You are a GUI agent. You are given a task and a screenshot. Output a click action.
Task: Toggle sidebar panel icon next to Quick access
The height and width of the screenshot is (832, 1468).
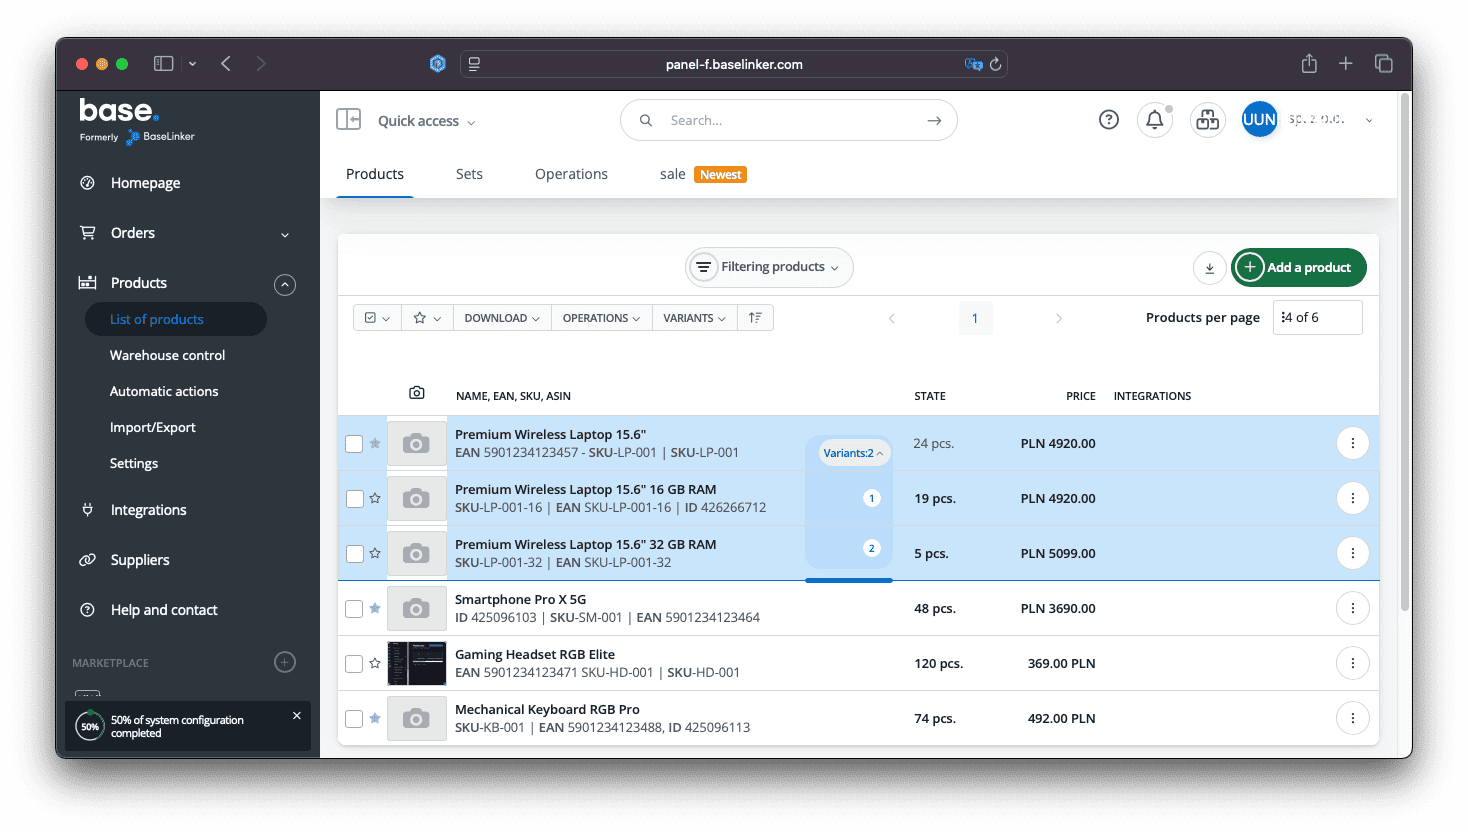[348, 120]
